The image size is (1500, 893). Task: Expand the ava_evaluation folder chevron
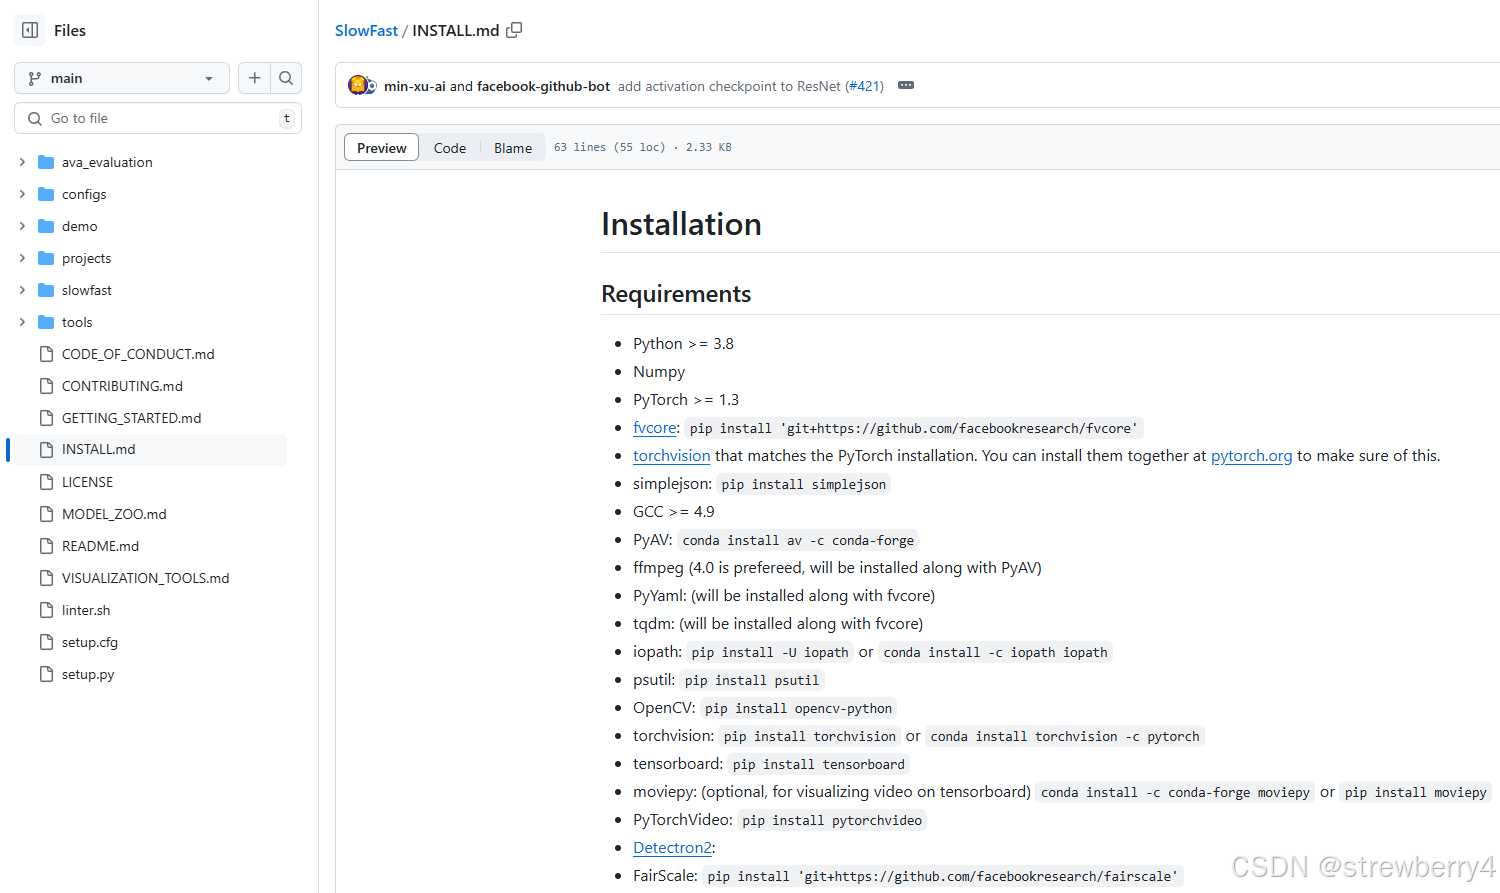click(22, 162)
